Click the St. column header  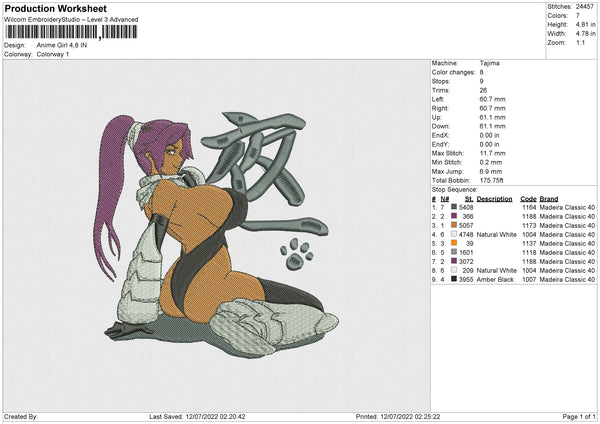click(469, 199)
